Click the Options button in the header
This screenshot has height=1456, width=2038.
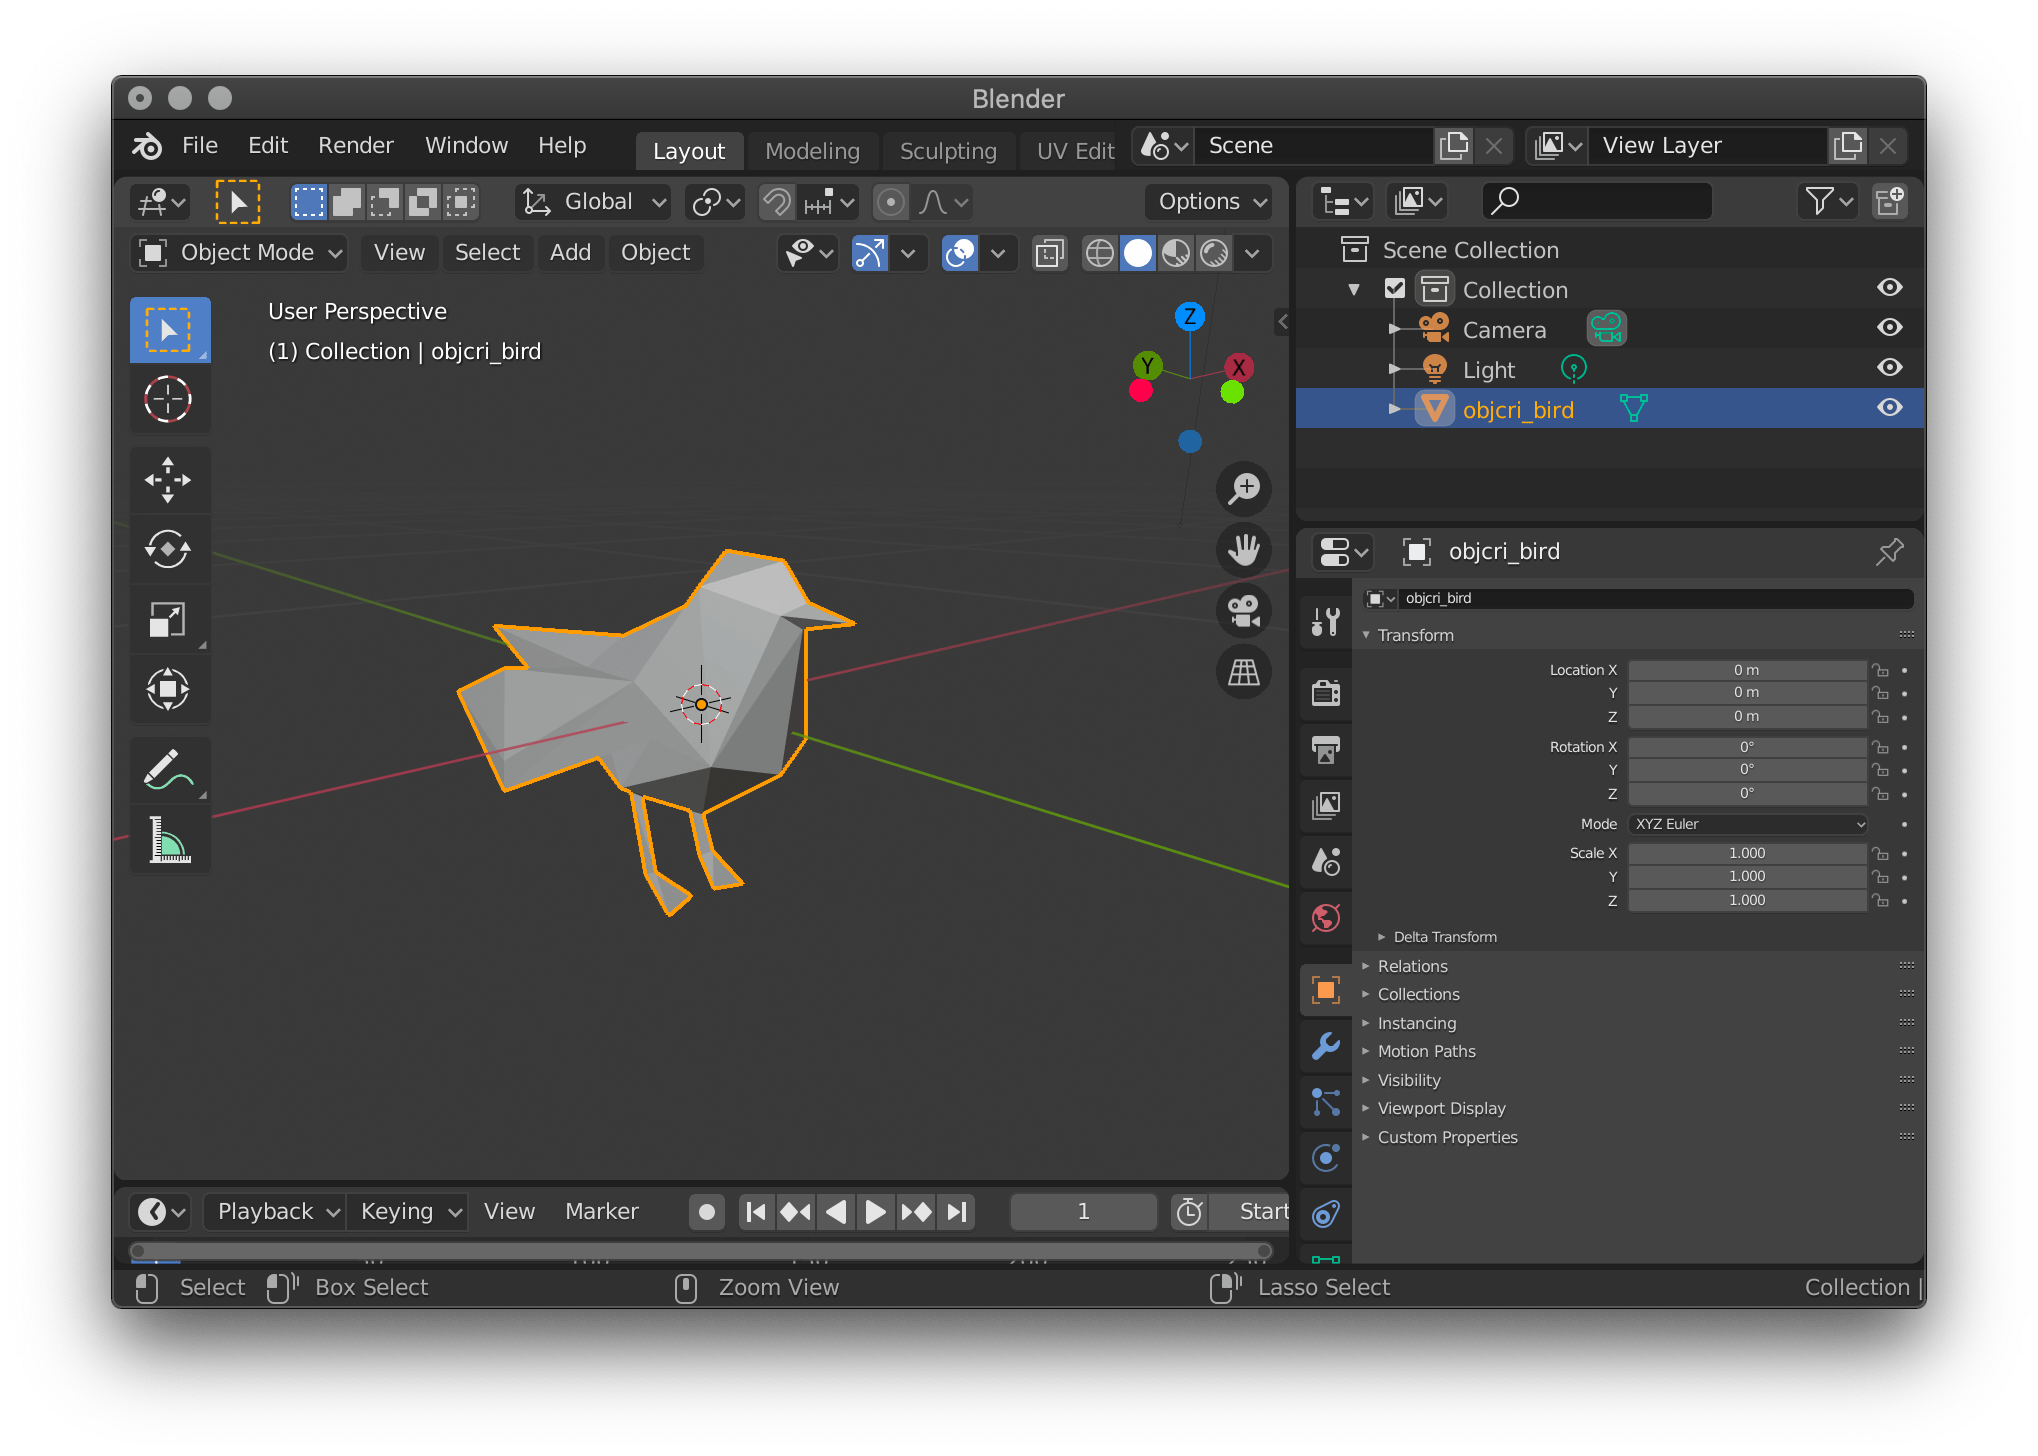coord(1208,201)
